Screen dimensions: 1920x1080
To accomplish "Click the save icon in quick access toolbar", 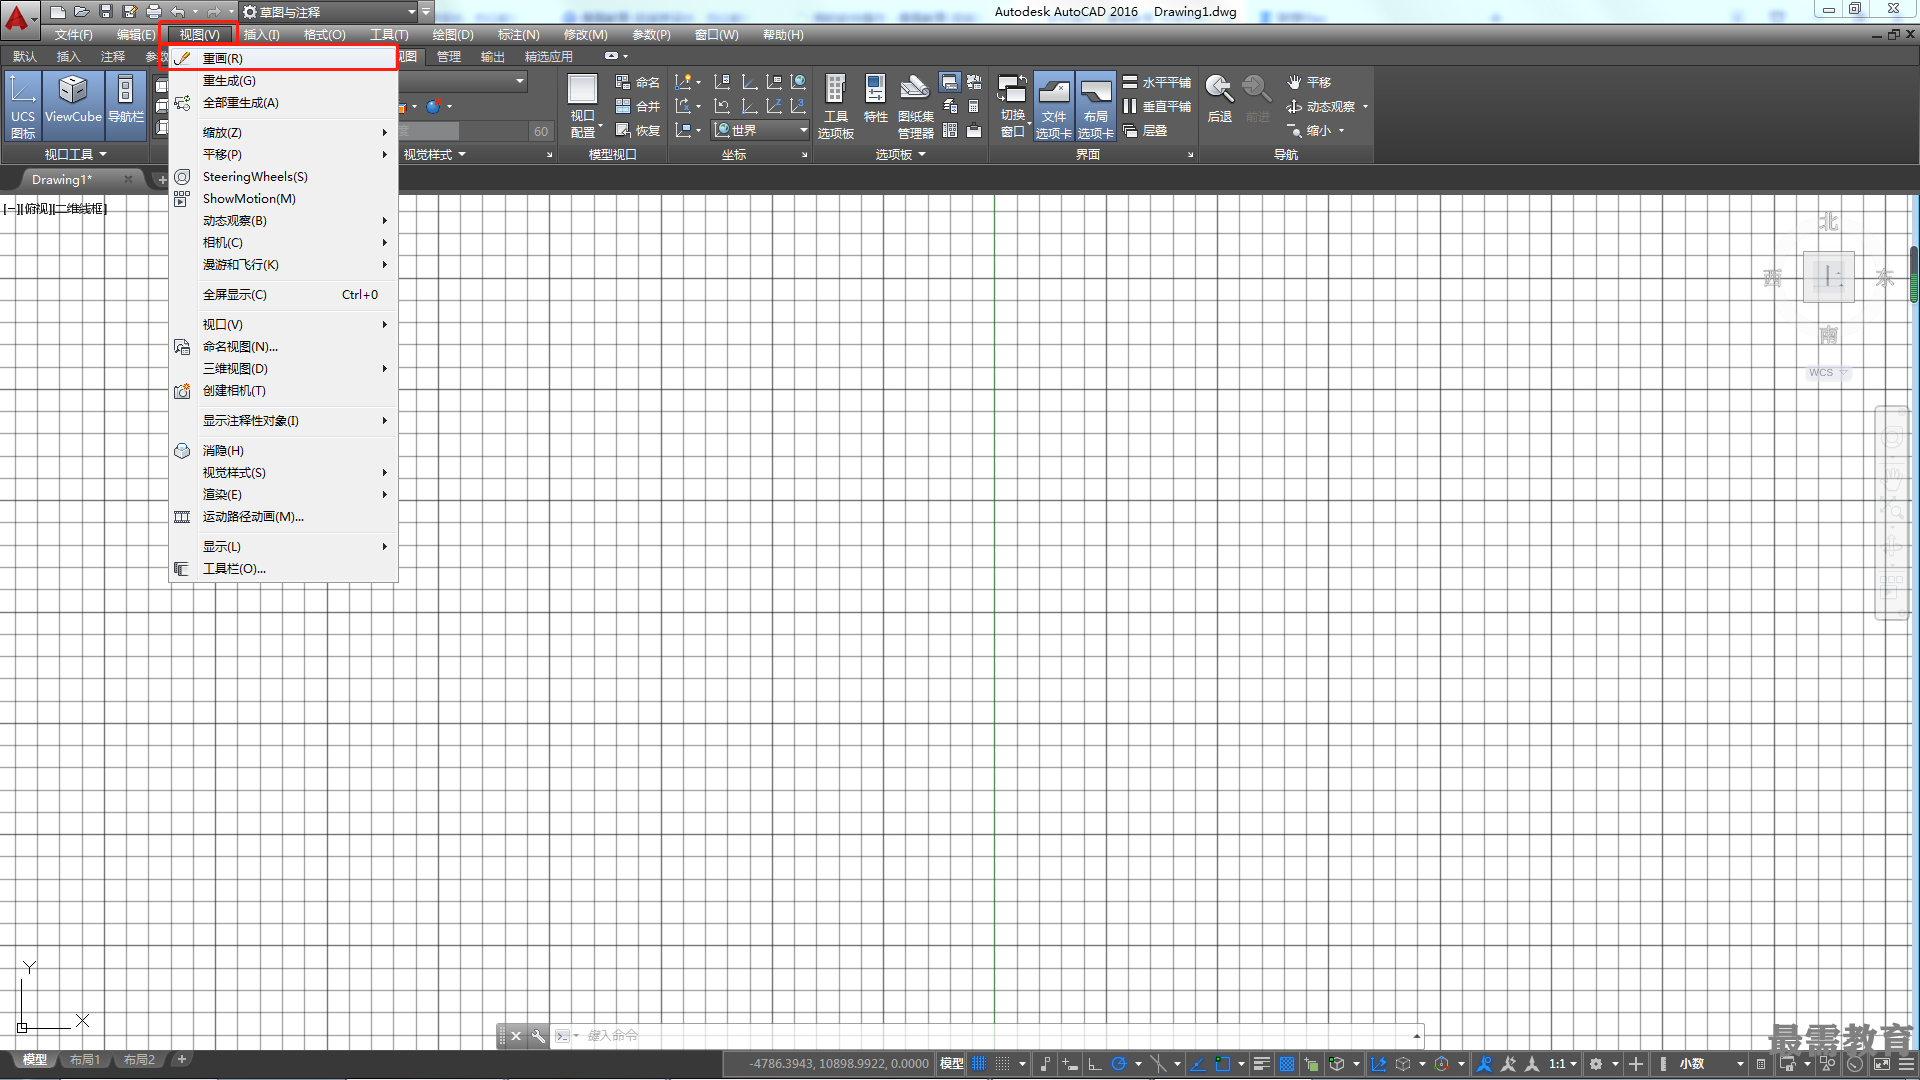I will point(106,12).
